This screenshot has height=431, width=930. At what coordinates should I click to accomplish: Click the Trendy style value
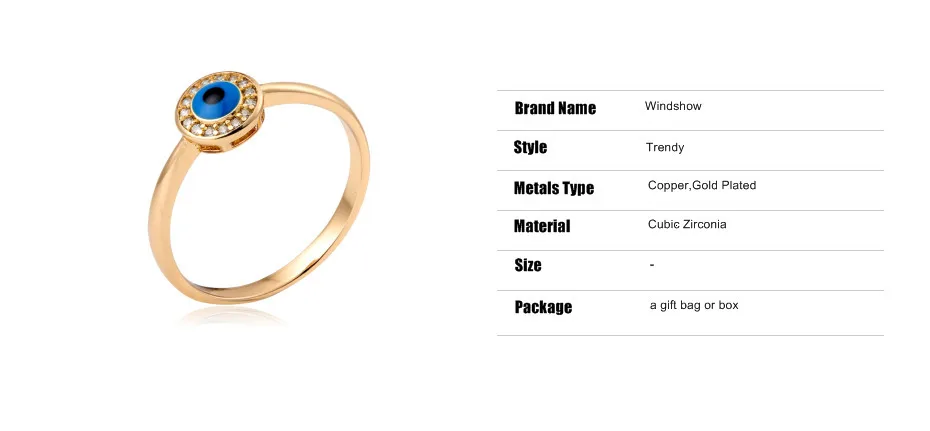665,147
